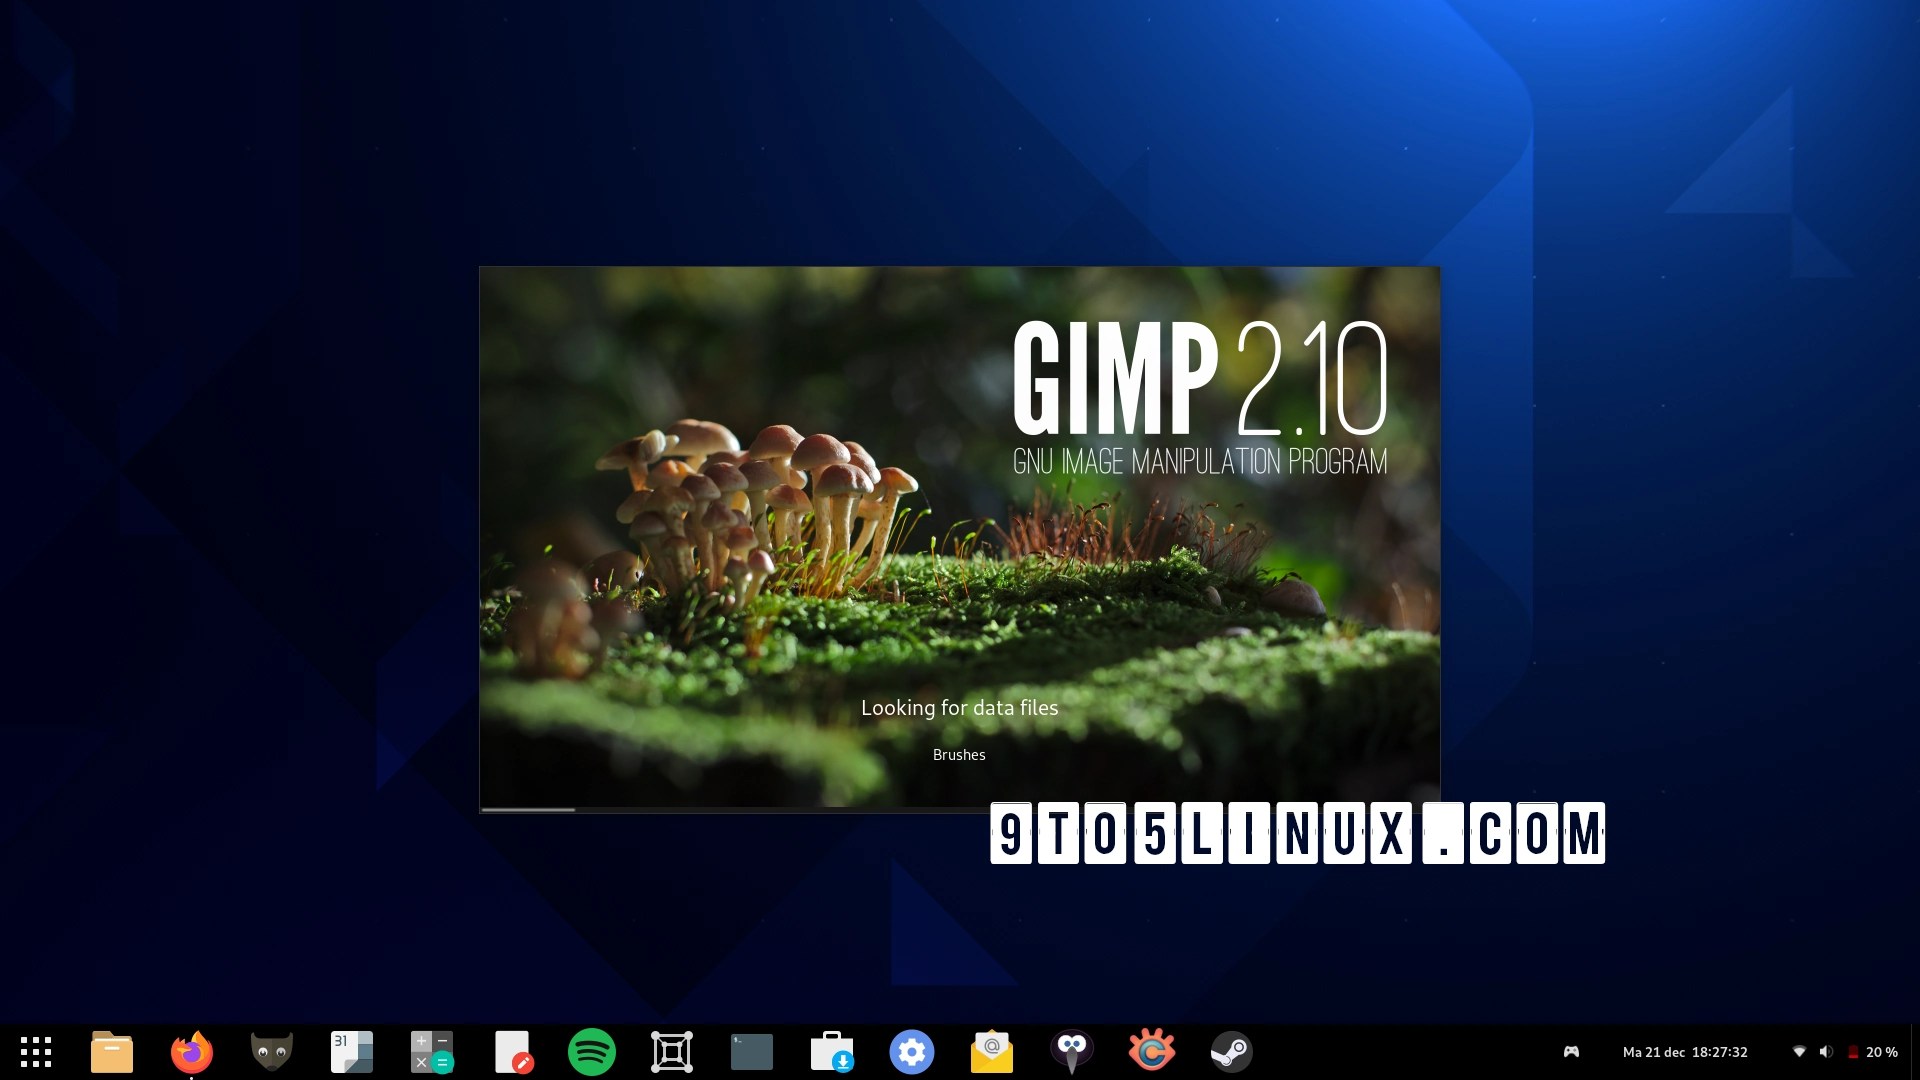
Task: Open the Calculator app
Action: point(431,1051)
